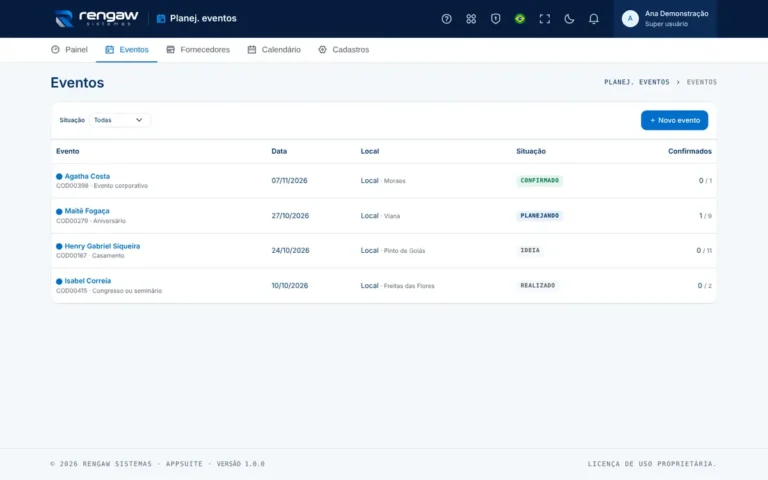Click footer text Versão 1.0.0
The width and height of the screenshot is (768, 480).
[240, 464]
